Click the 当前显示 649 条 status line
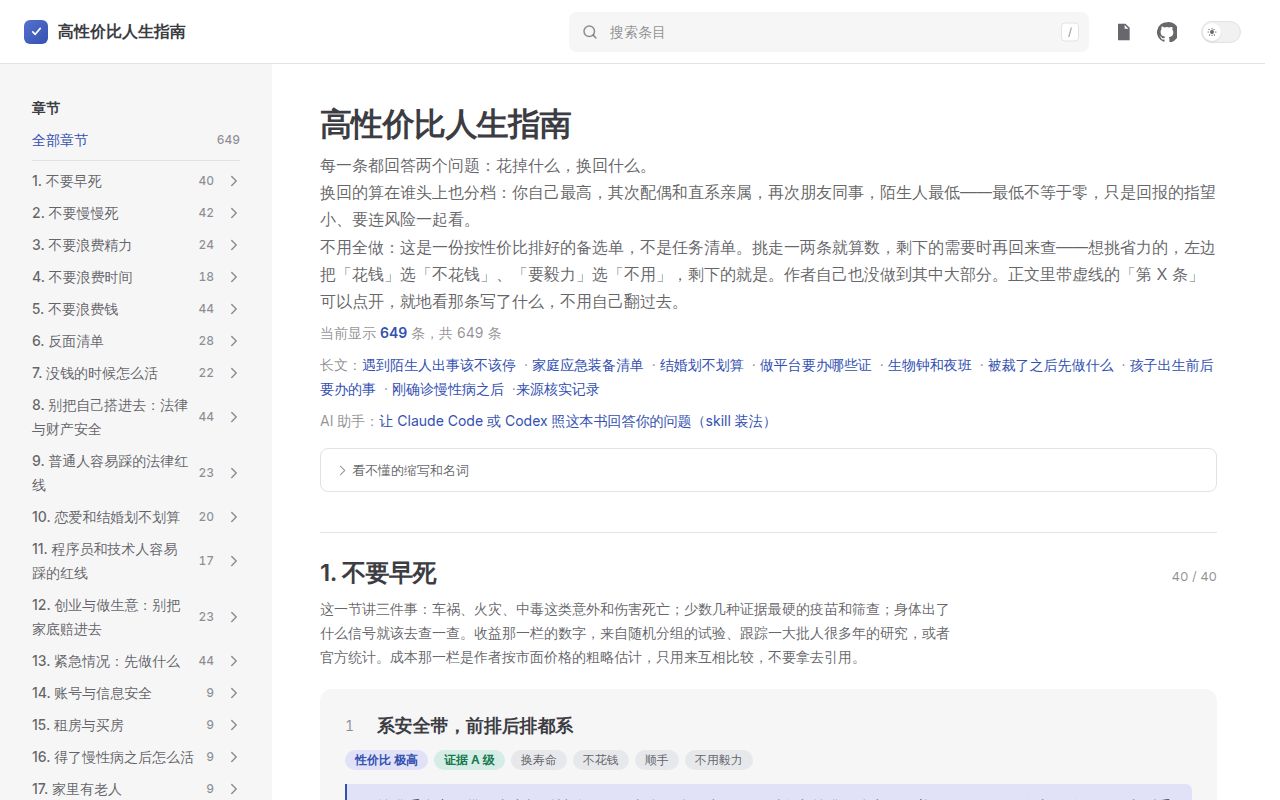 pyautogui.click(x=411, y=333)
